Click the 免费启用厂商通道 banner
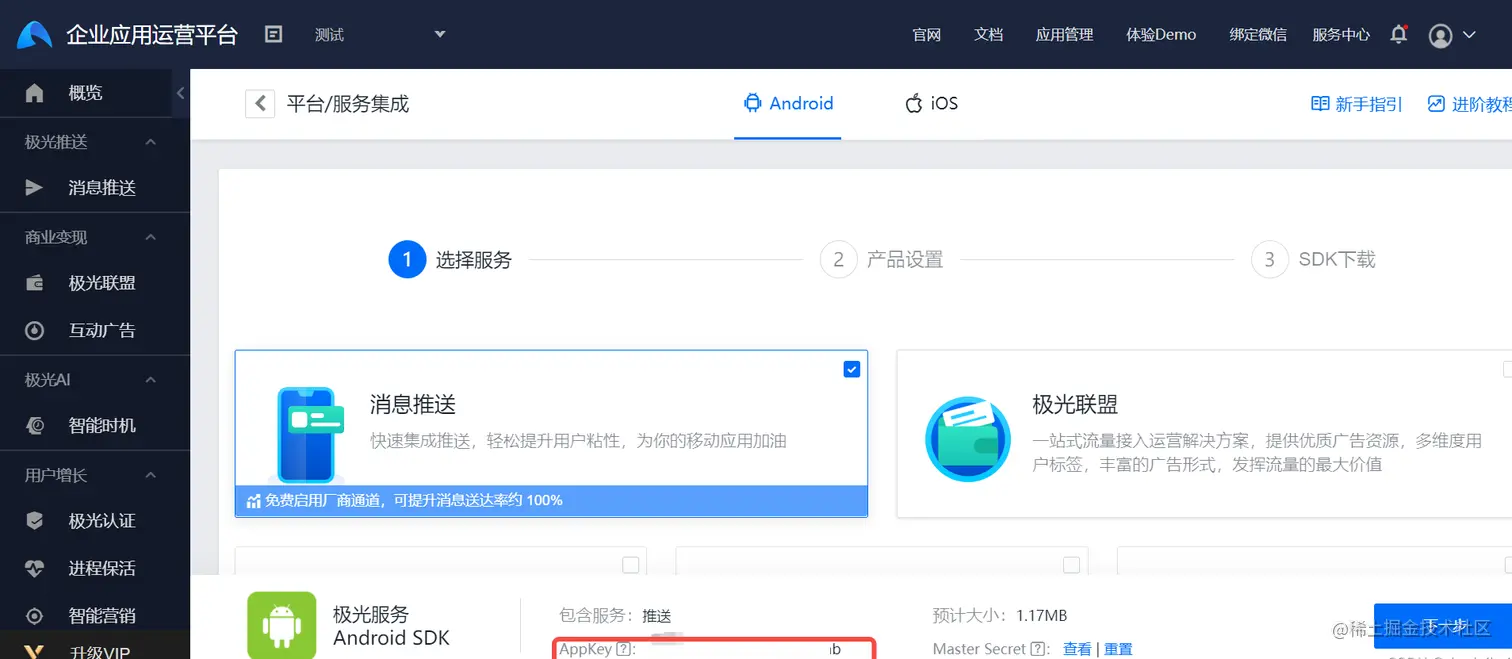 (551, 500)
